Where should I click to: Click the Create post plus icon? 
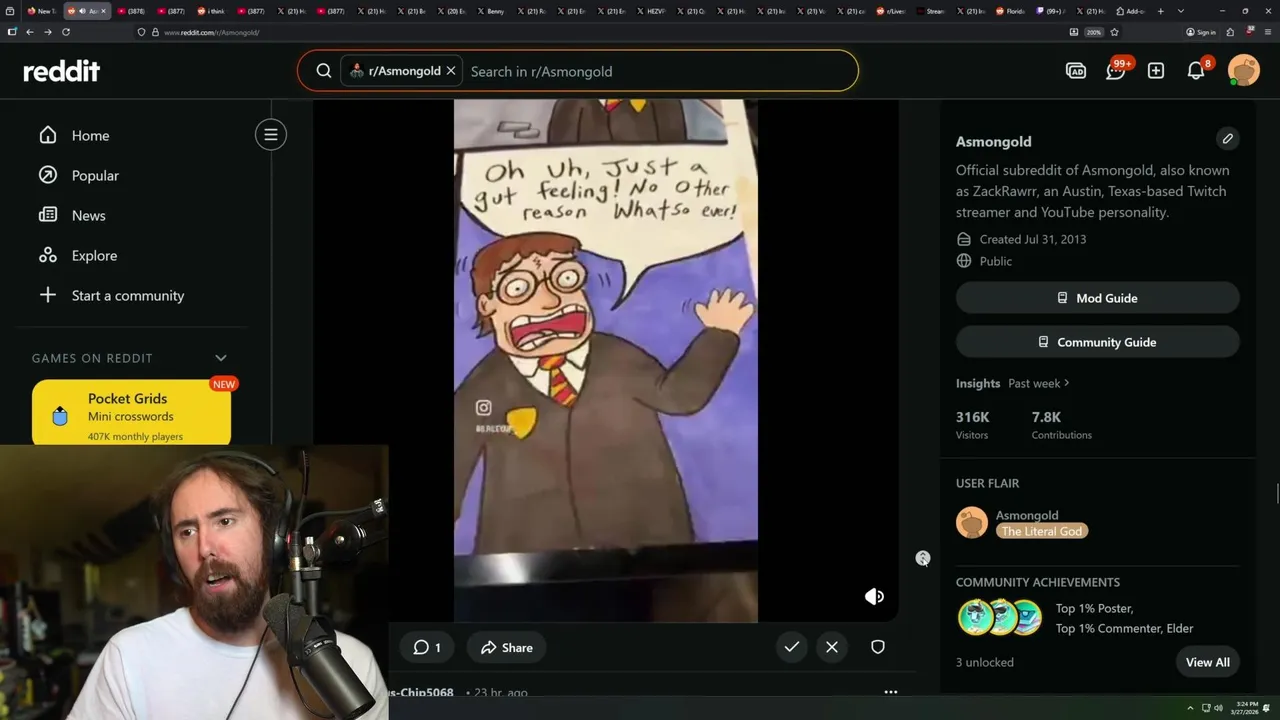pos(1156,71)
